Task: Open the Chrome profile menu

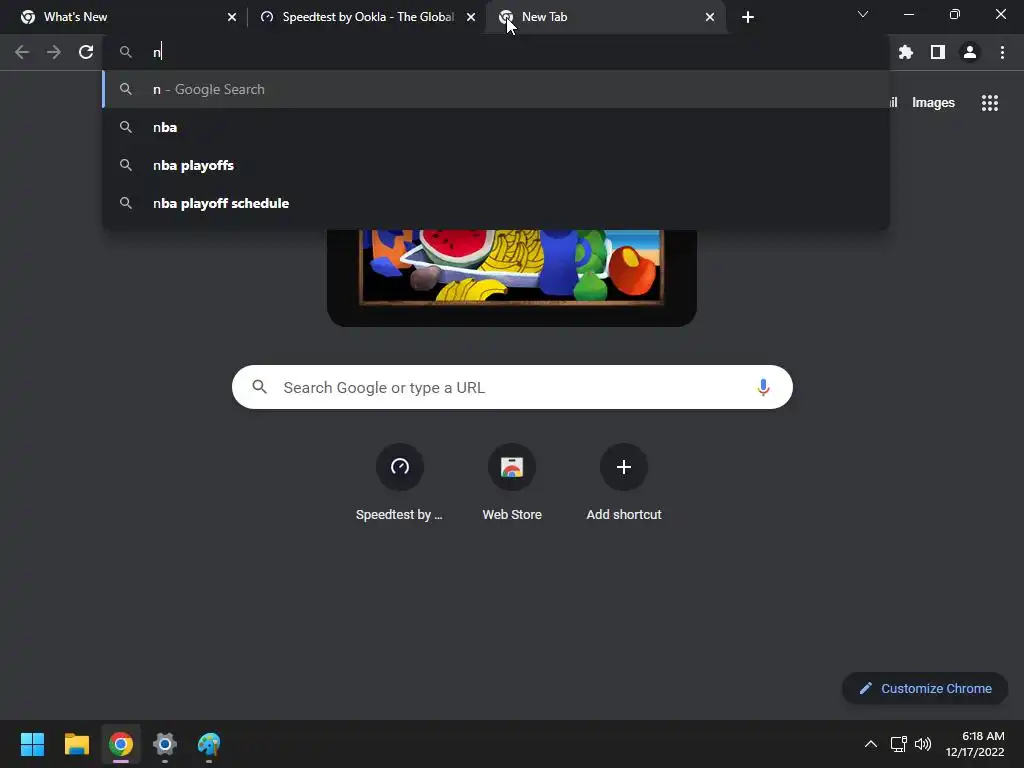Action: click(x=969, y=52)
